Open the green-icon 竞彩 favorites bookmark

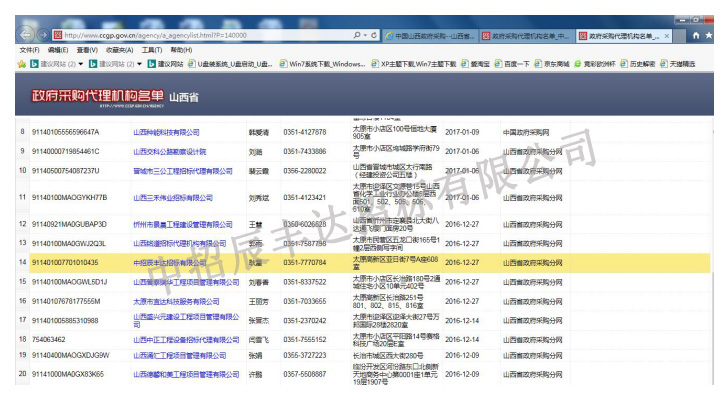595,64
